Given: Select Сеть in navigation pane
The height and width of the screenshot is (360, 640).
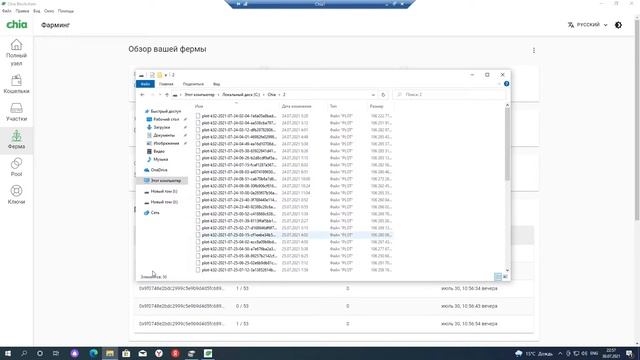Looking at the screenshot, I should (155, 213).
